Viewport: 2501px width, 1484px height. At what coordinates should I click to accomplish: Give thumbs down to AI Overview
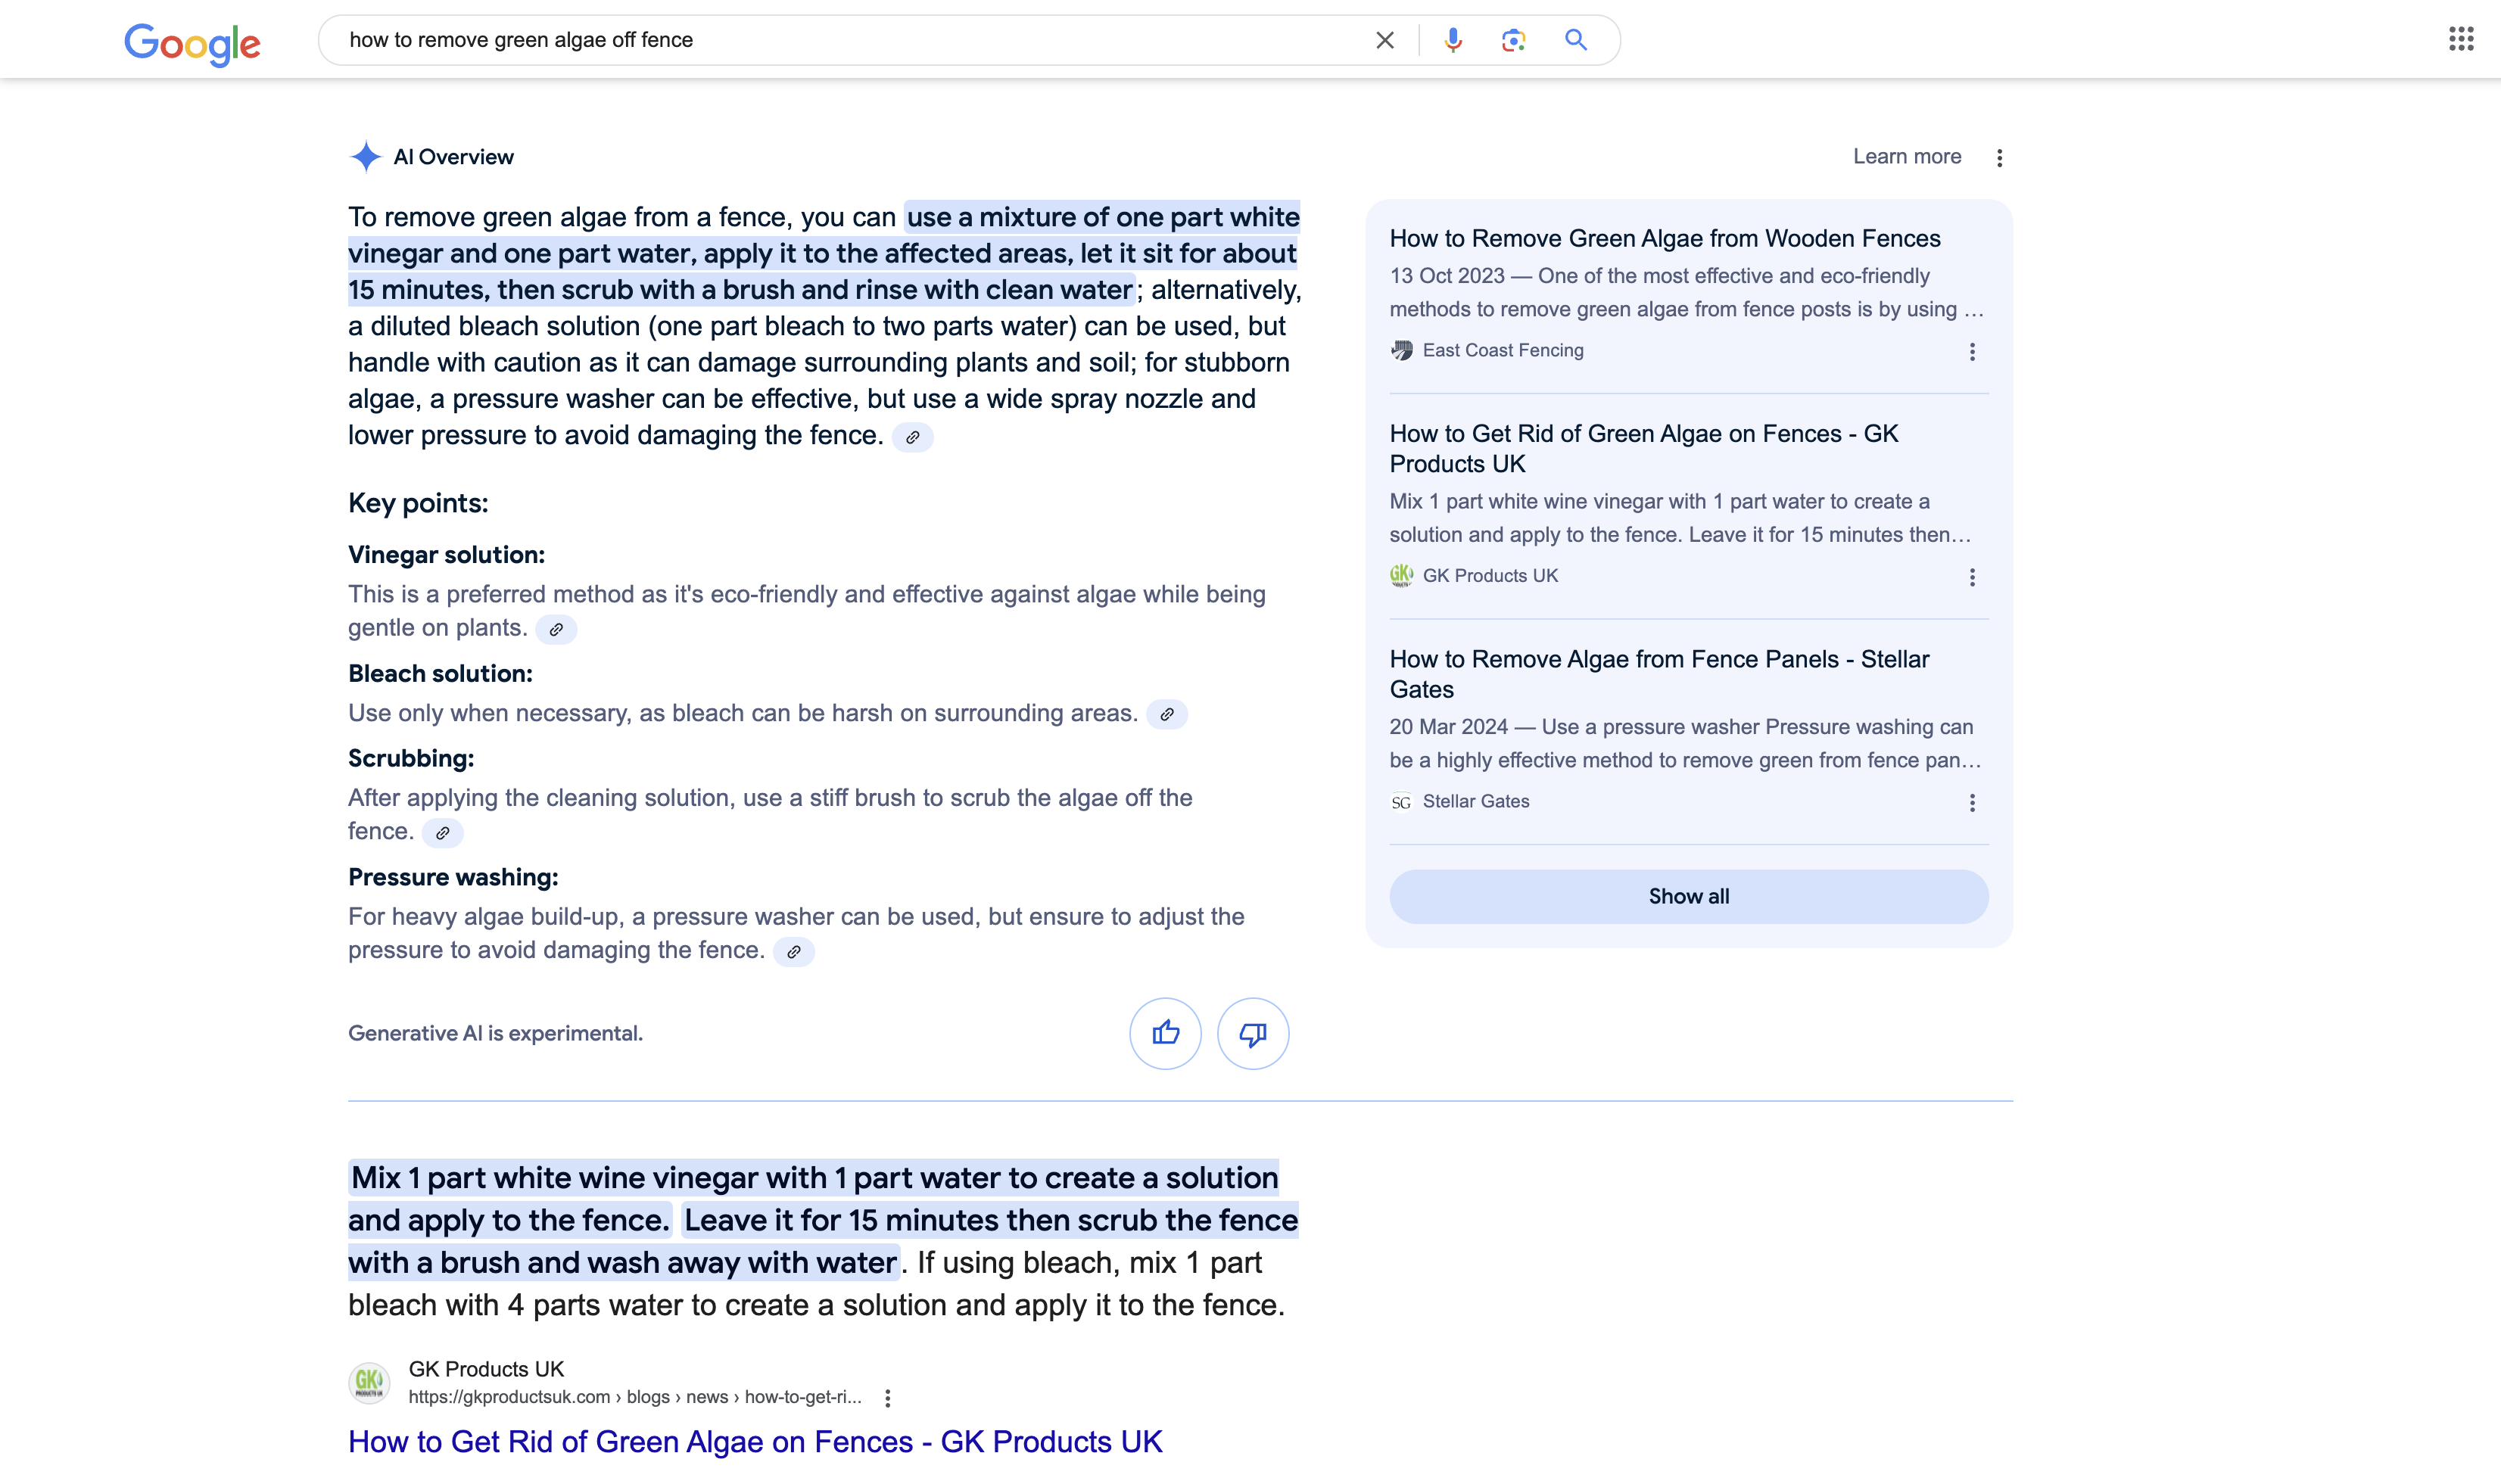tap(1252, 1033)
